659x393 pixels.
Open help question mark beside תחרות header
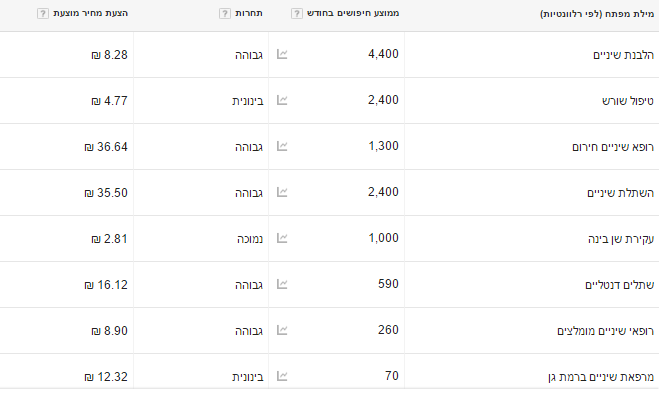tap(225, 13)
